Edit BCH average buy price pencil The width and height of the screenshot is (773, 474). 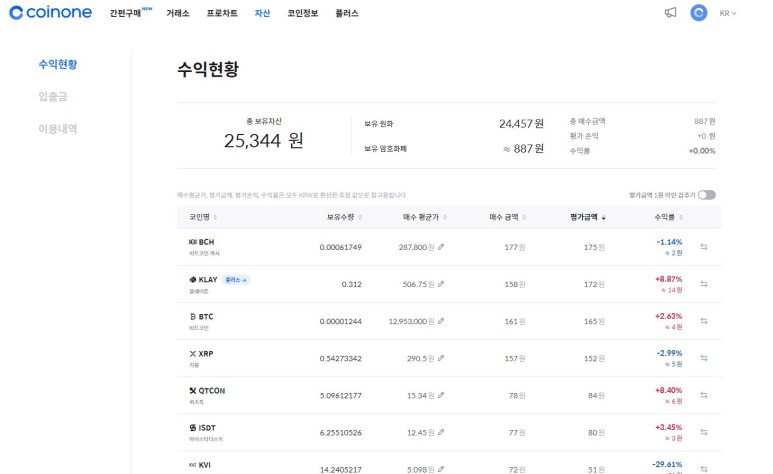pos(441,247)
